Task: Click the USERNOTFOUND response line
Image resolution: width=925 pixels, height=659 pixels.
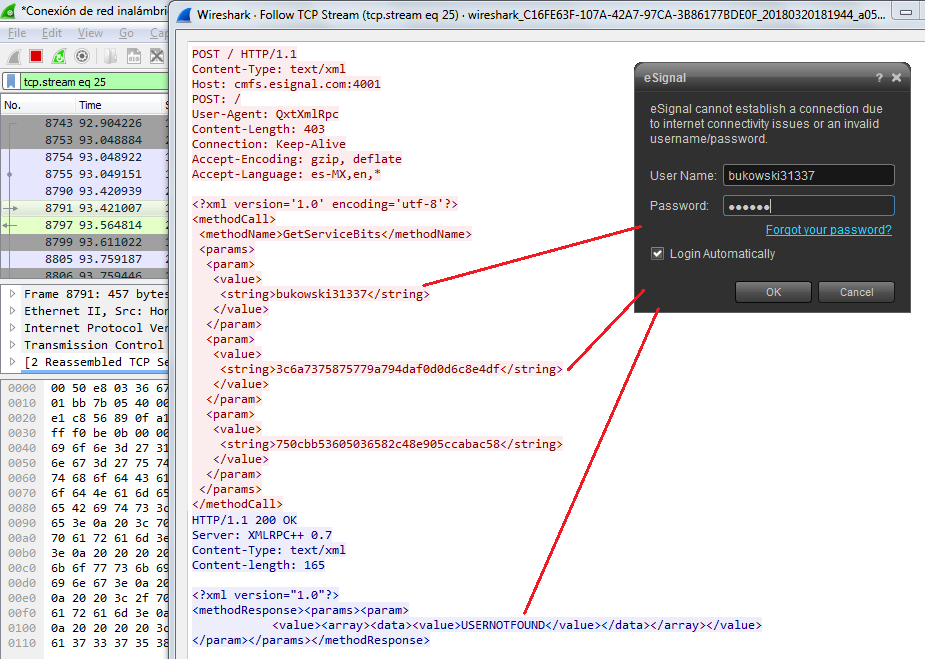Action: pos(517,625)
